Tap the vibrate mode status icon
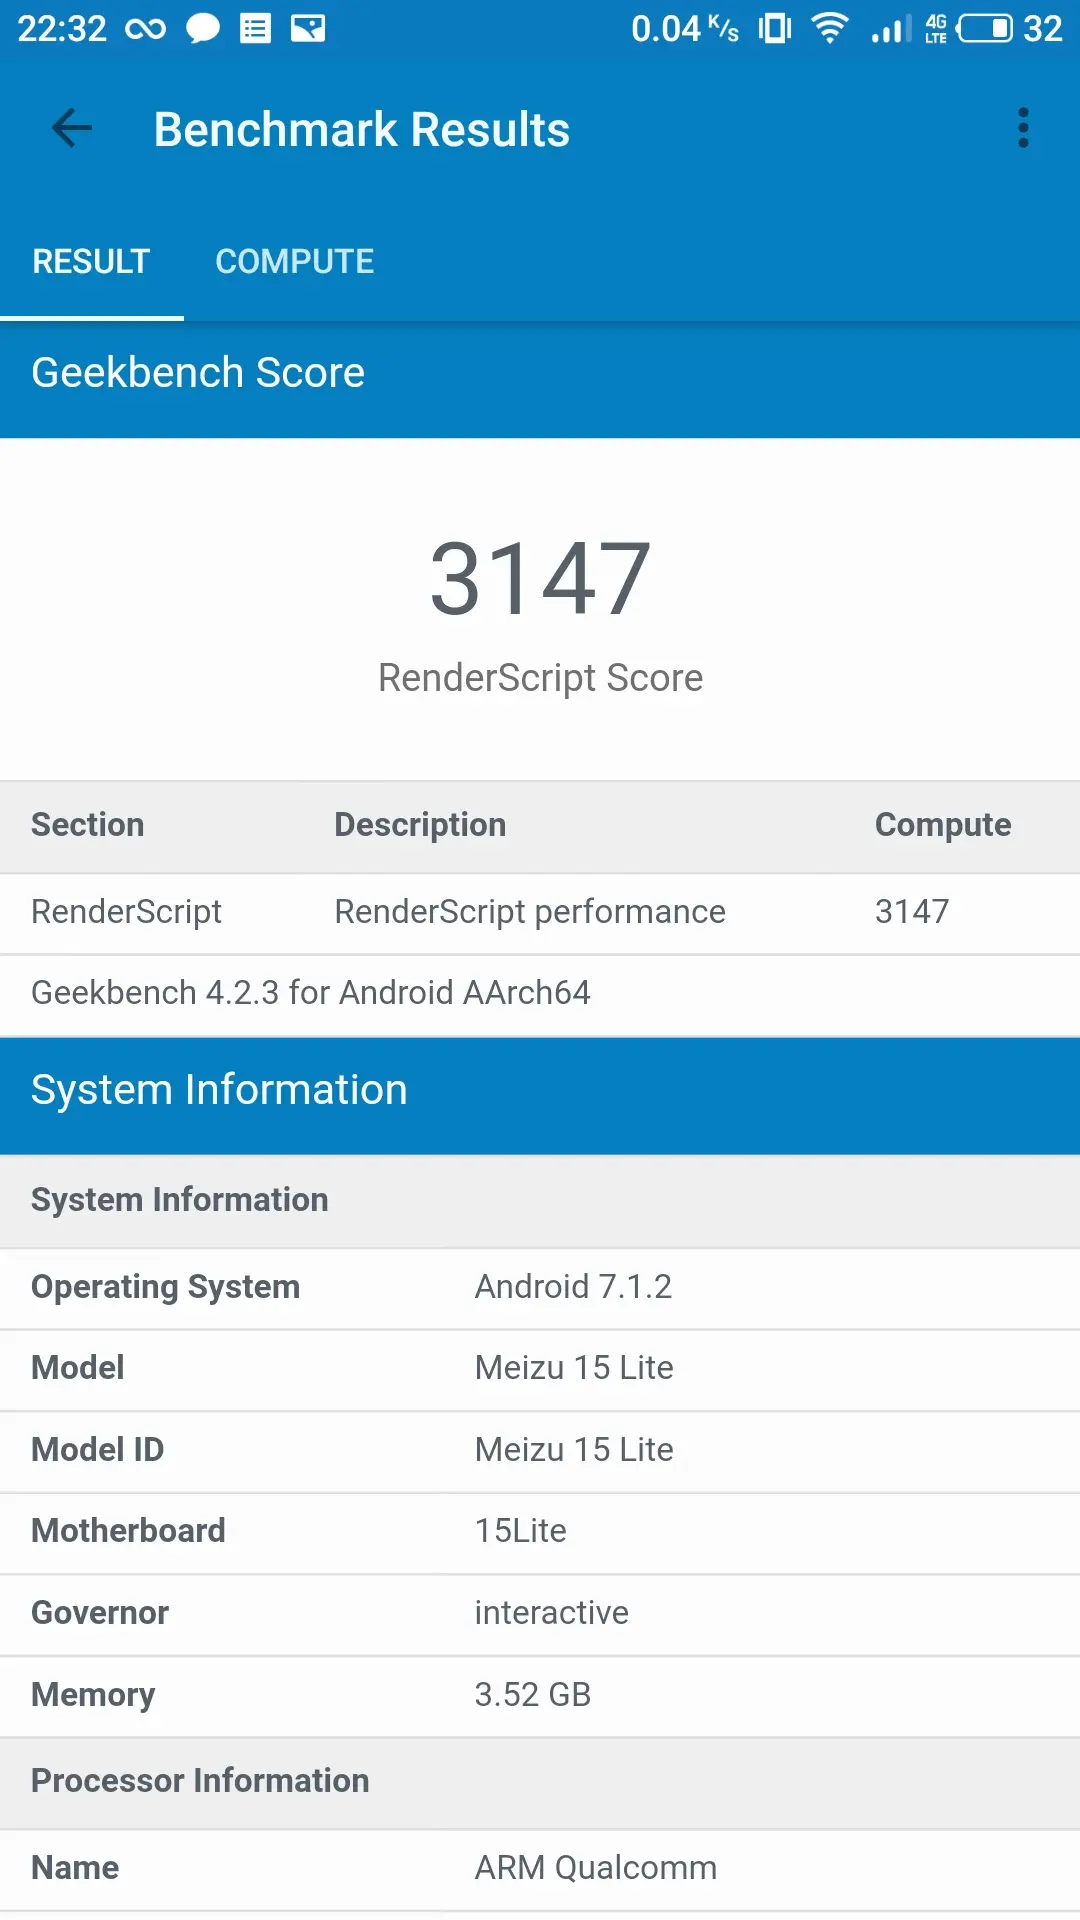The height and width of the screenshot is (1920, 1080). [x=775, y=29]
